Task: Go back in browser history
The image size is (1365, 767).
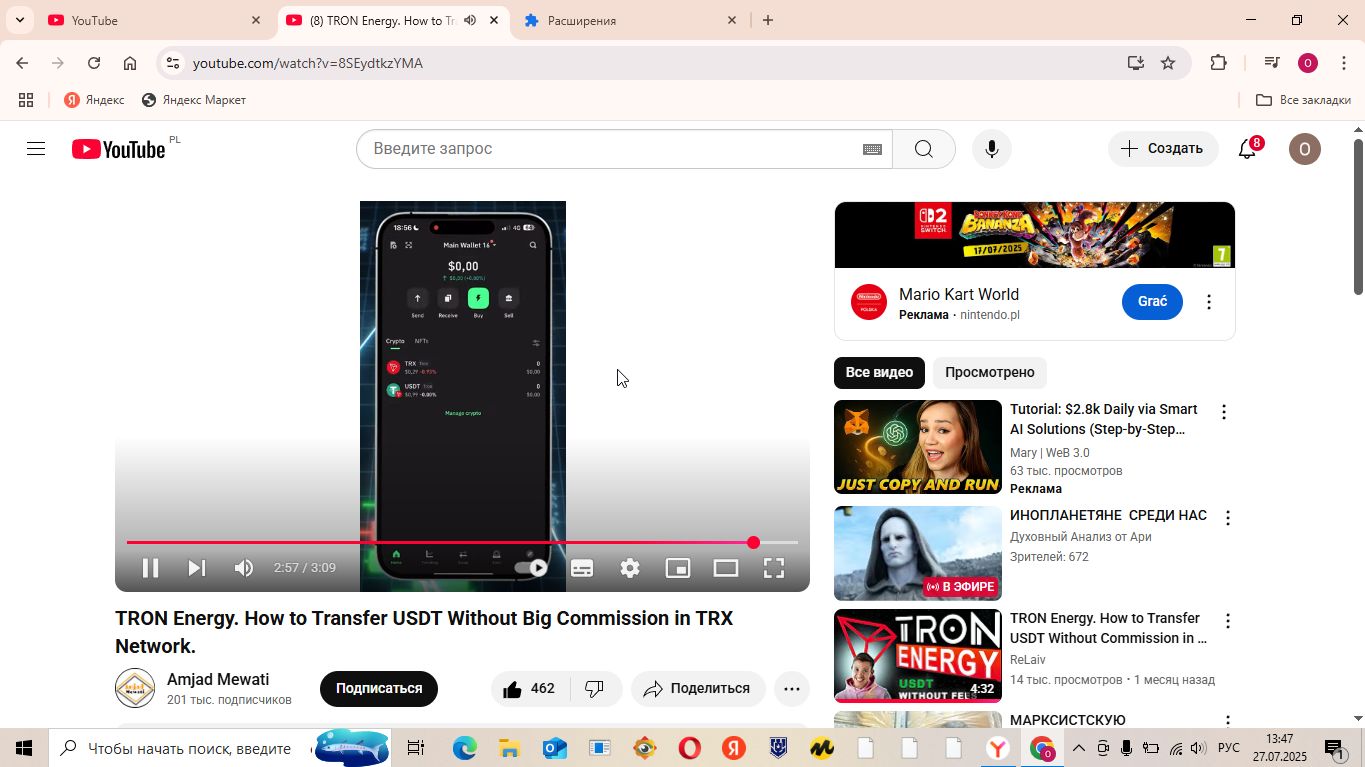Action: click(22, 63)
